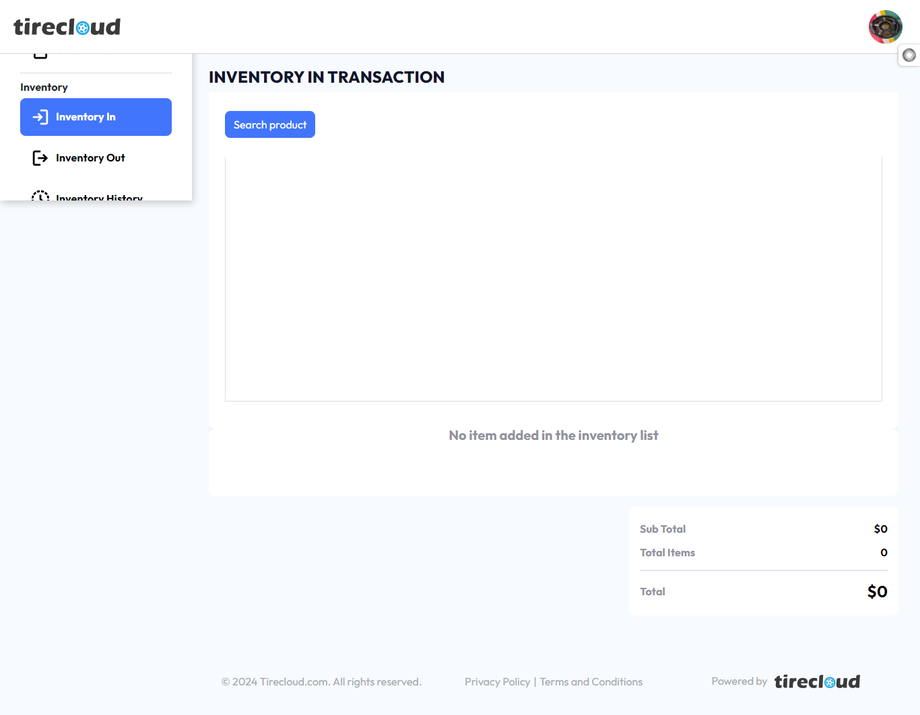The height and width of the screenshot is (715, 920).
Task: Click the Inventory In arrow icon
Action: pyautogui.click(x=40, y=117)
